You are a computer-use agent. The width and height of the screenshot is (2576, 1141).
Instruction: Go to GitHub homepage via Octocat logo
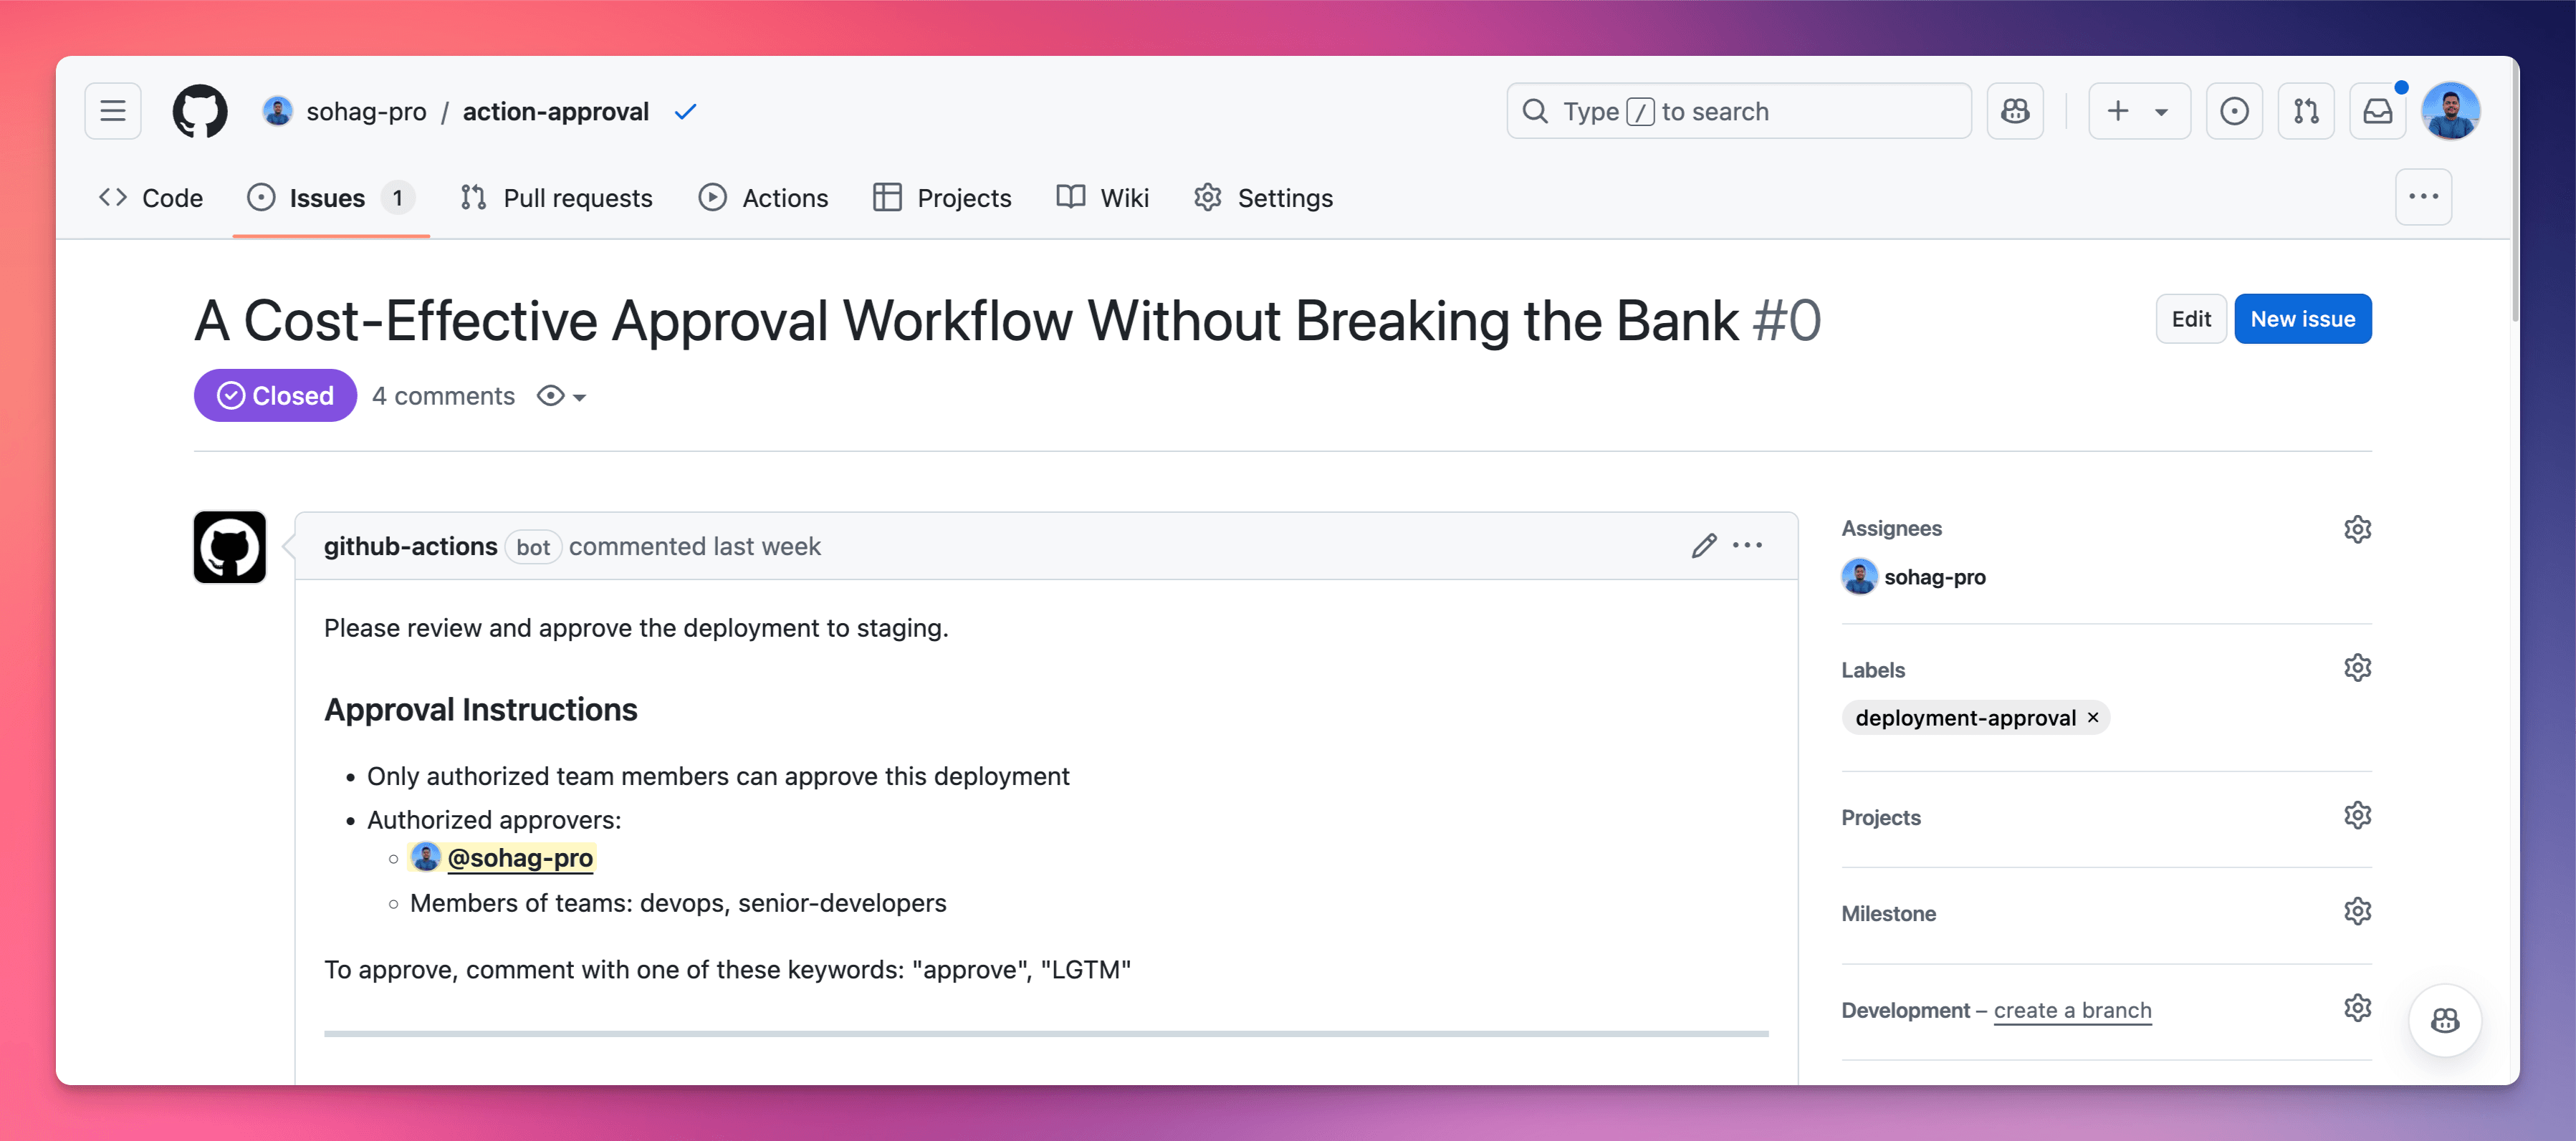200,111
